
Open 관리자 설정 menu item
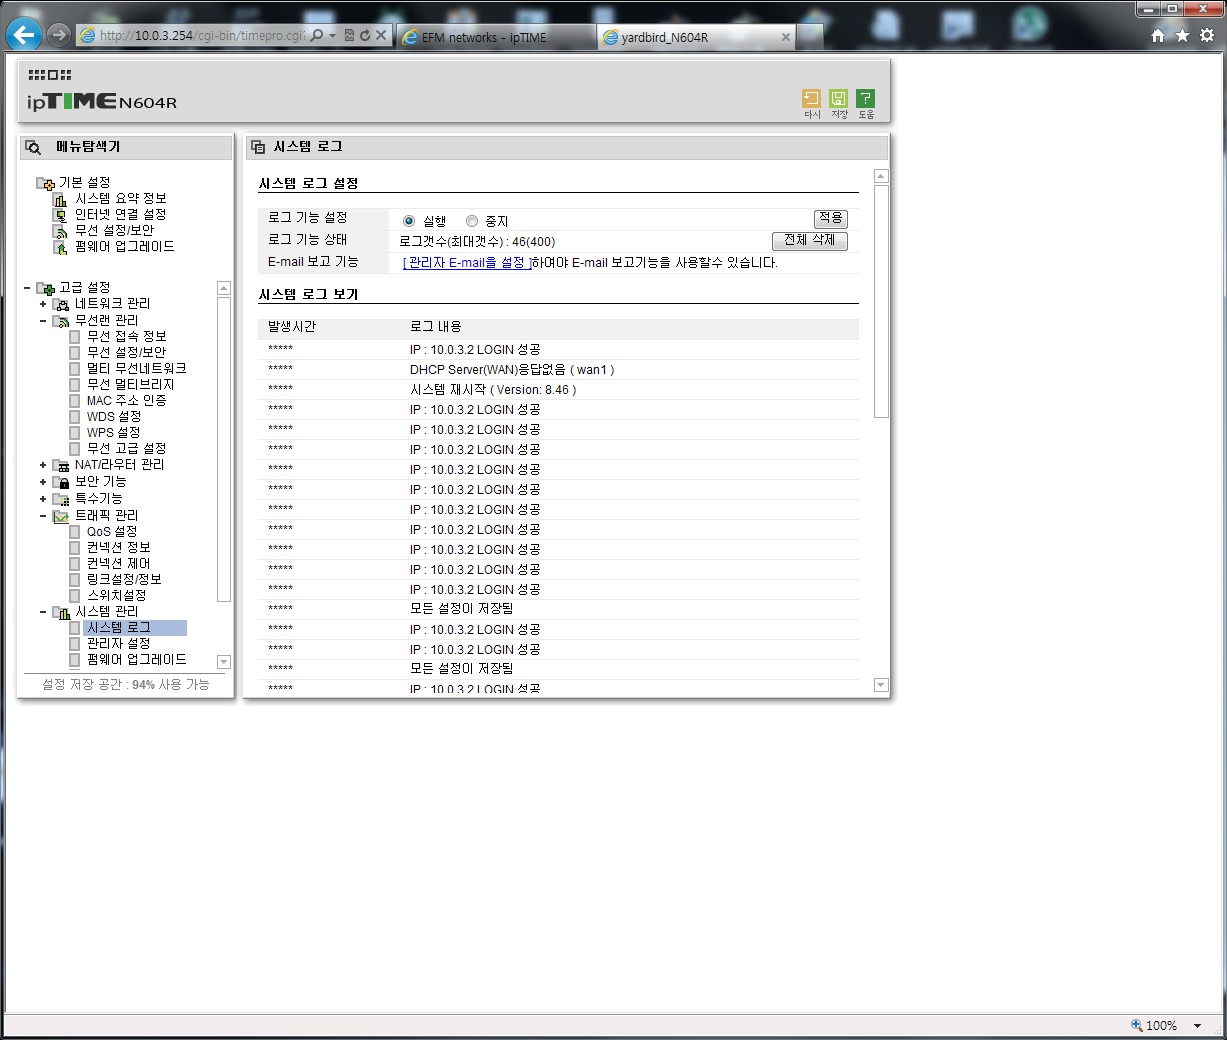click(118, 643)
